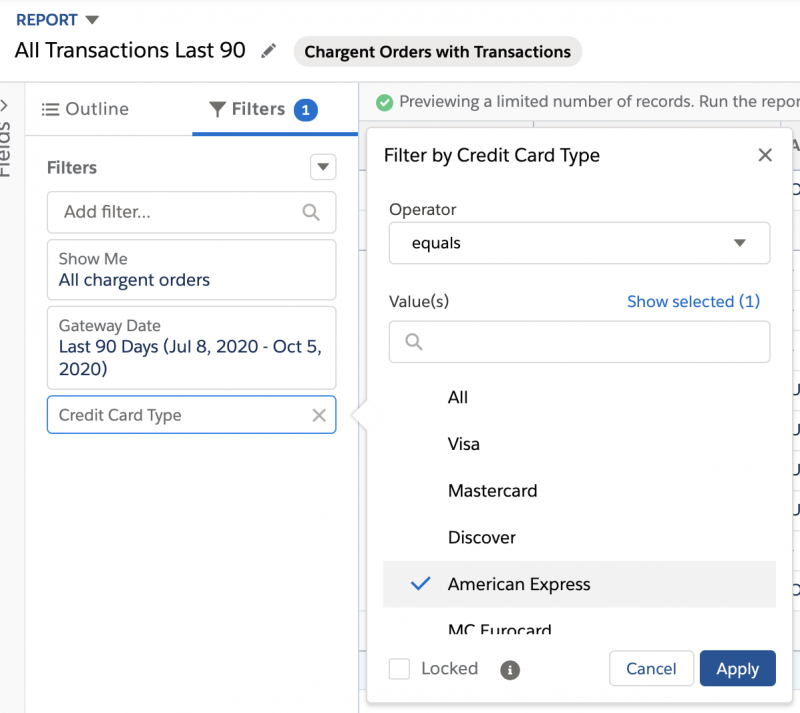Switch to the Outline tab

[96, 109]
